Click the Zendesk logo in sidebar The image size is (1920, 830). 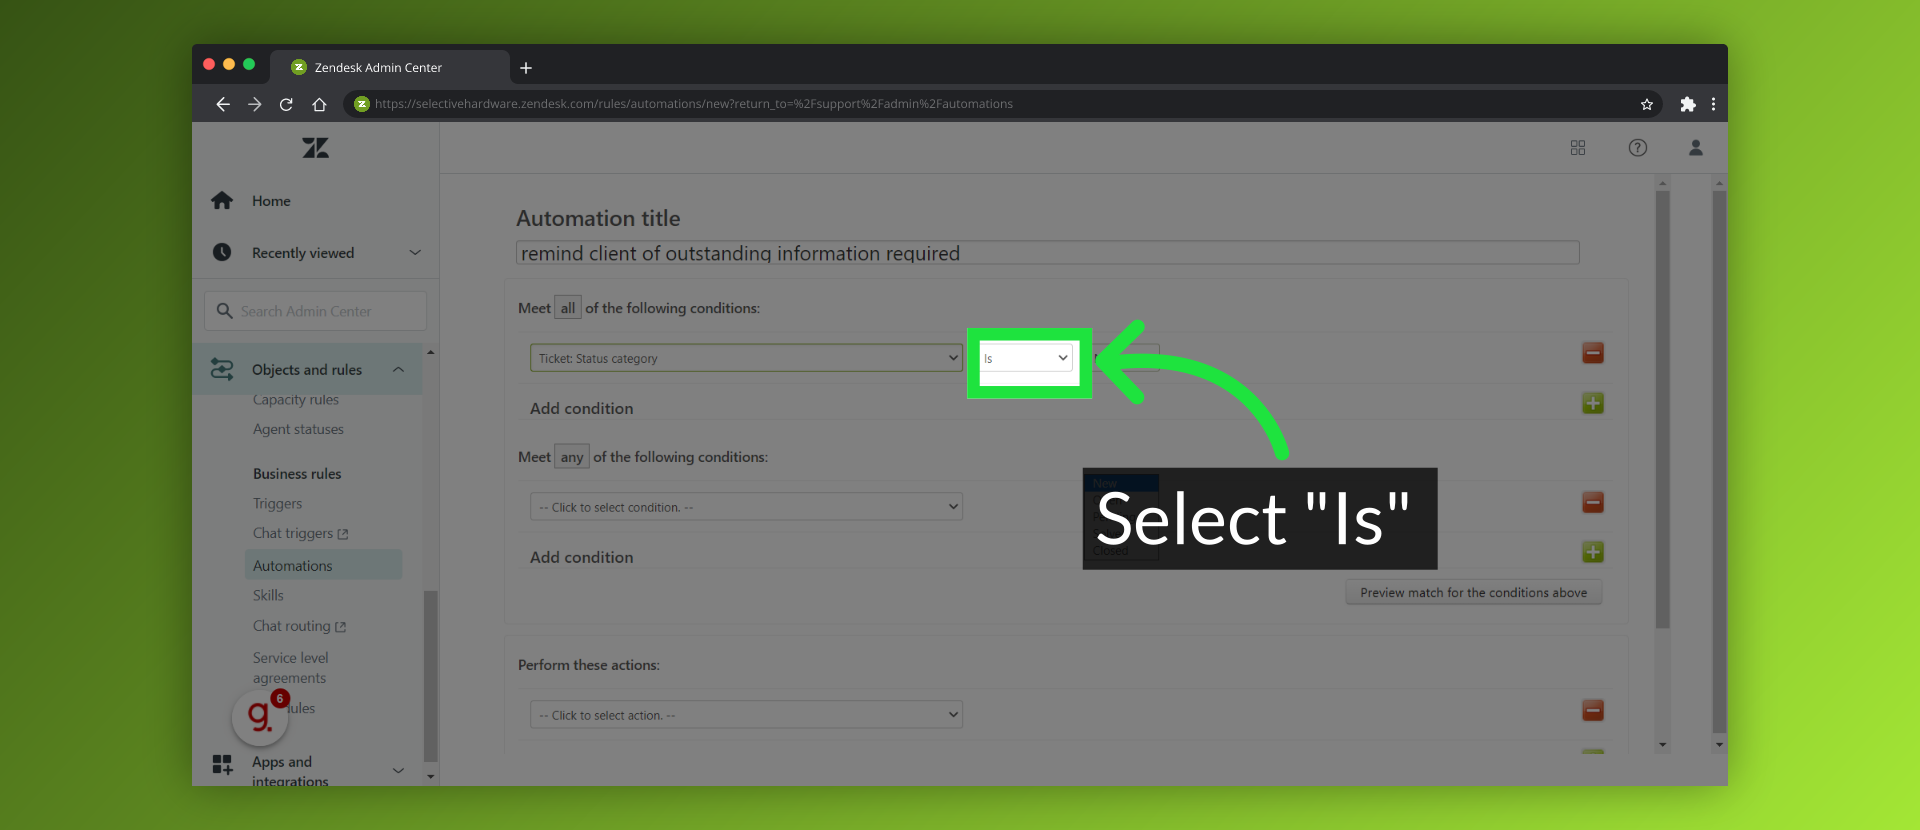point(315,148)
